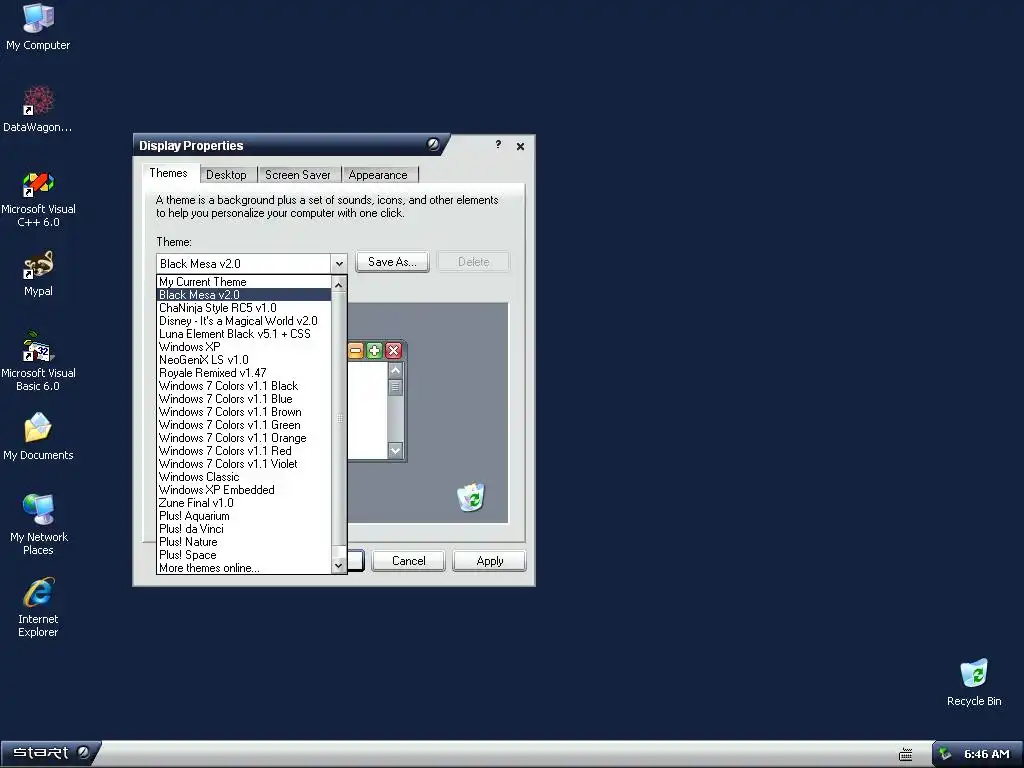1024x768 pixels.
Task: Collapse the Theme dropdown arrow
Action: pyautogui.click(x=339, y=263)
